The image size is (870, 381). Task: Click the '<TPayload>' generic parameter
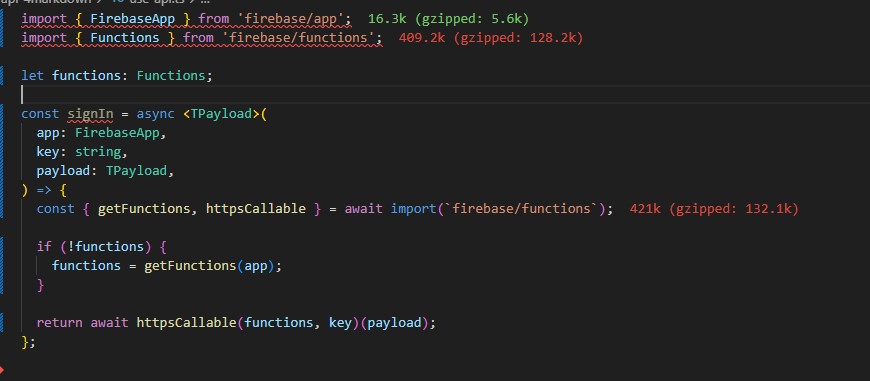click(221, 114)
